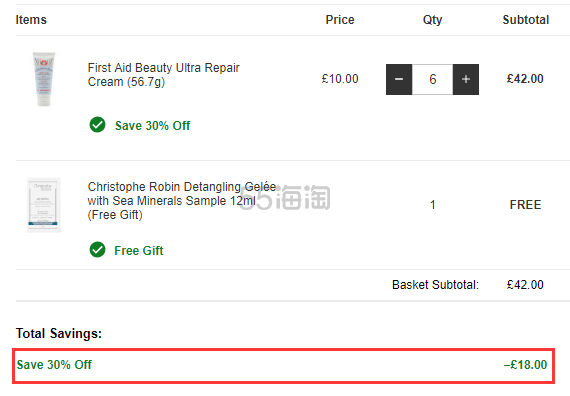Click green checkmark beside Free Gift label
570x396 pixels.
point(97,249)
